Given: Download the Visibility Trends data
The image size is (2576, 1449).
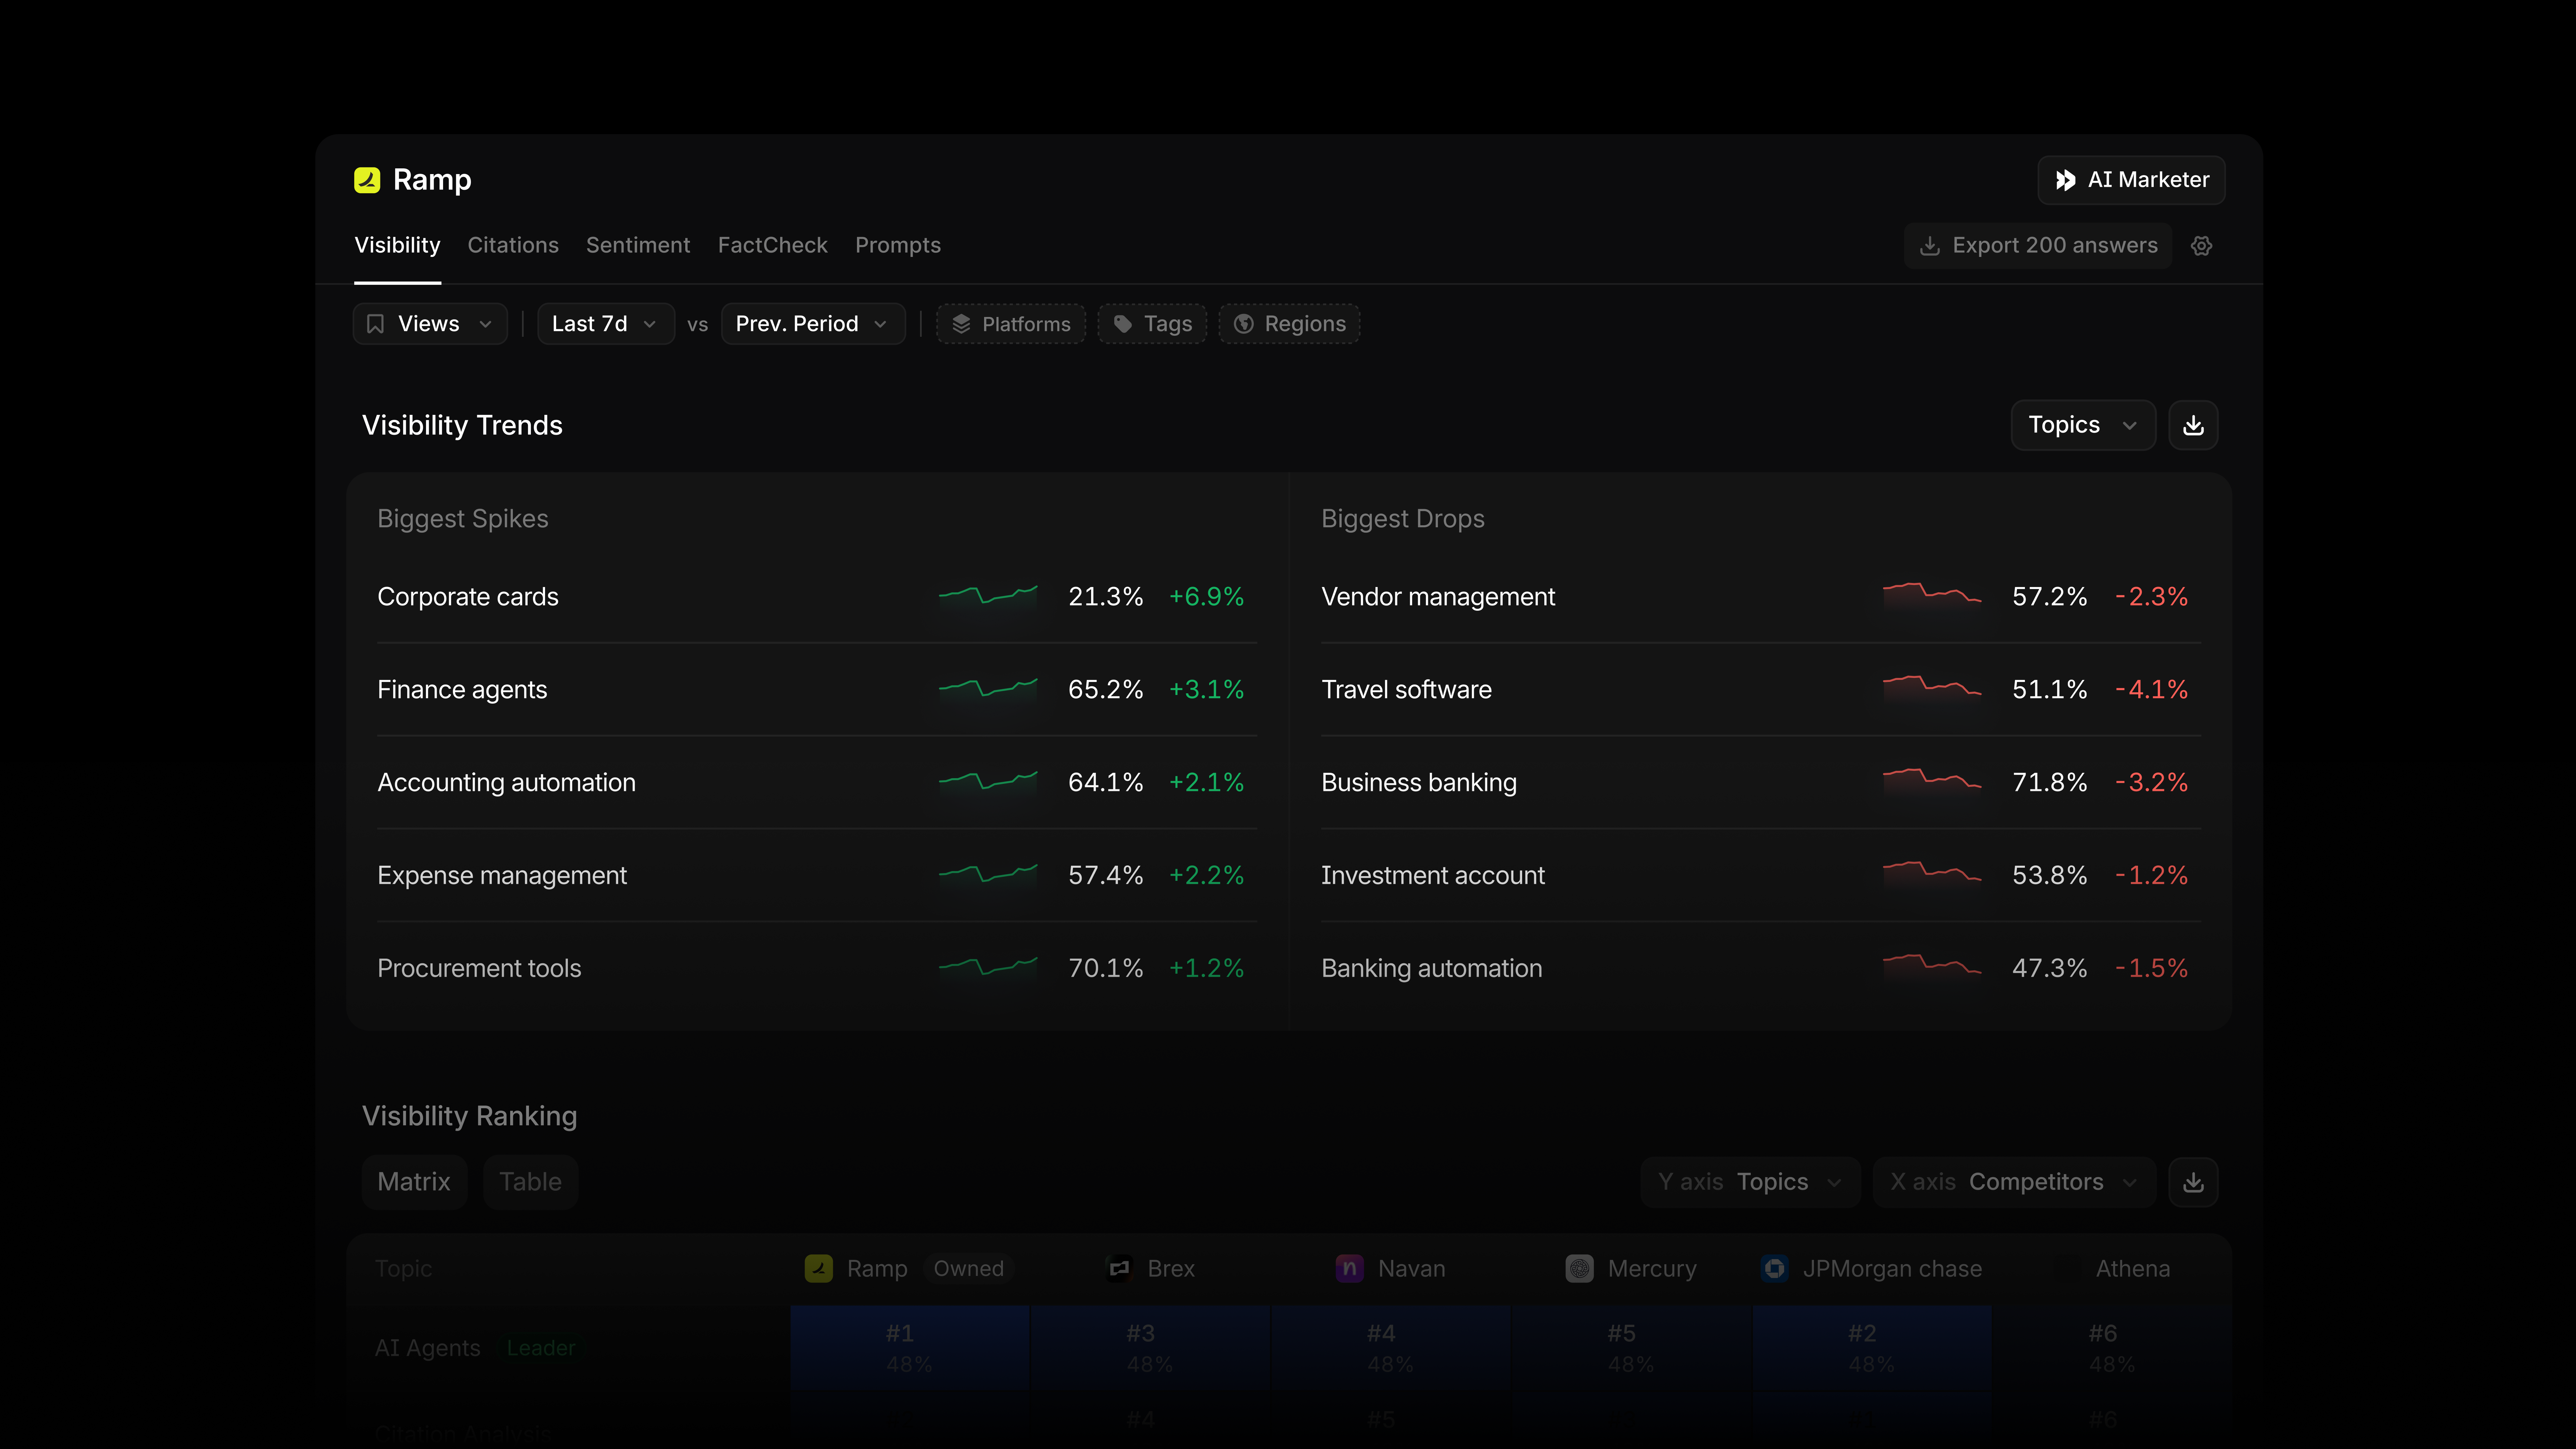Looking at the screenshot, I should point(2193,425).
